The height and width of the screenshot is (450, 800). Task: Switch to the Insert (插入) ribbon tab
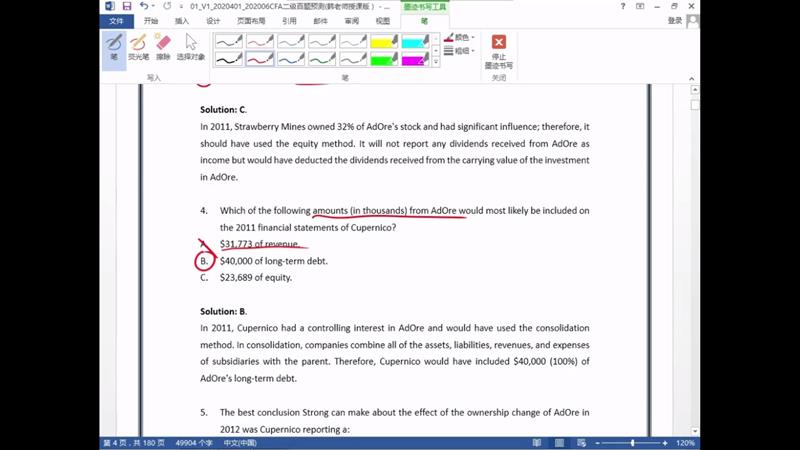[181, 20]
